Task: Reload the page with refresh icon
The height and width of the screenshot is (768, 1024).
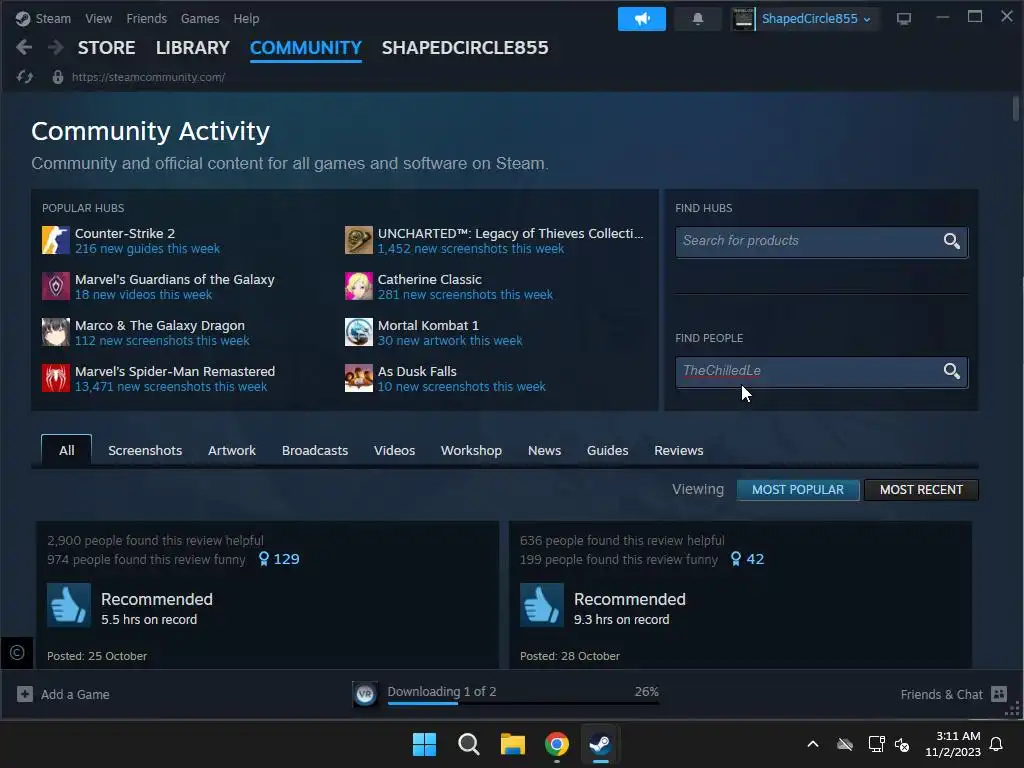Action: 25,77
